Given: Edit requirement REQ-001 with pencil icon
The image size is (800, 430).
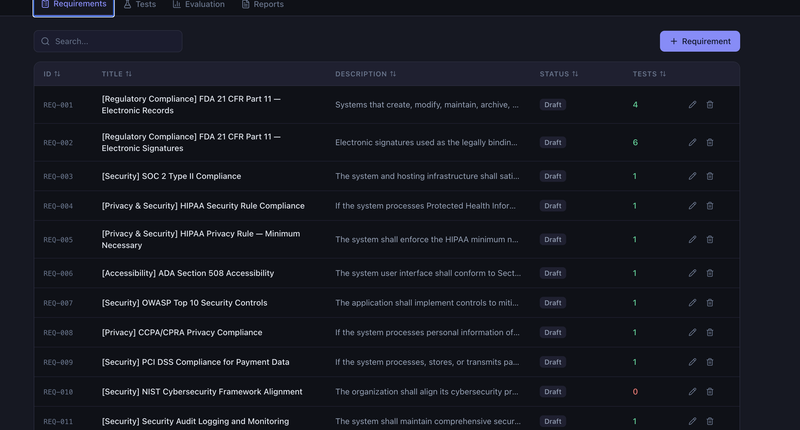Looking at the screenshot, I should [x=692, y=105].
